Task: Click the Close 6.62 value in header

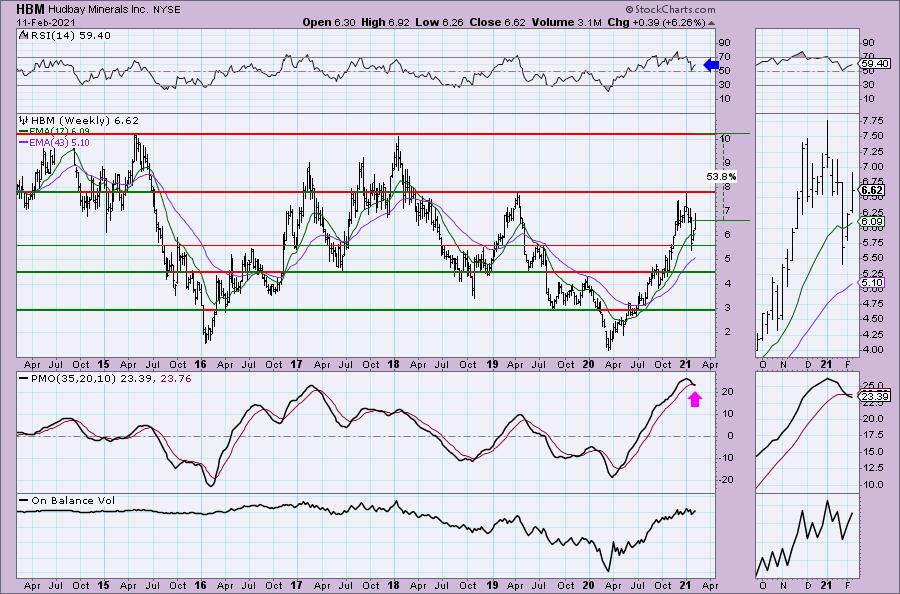Action: coord(498,22)
